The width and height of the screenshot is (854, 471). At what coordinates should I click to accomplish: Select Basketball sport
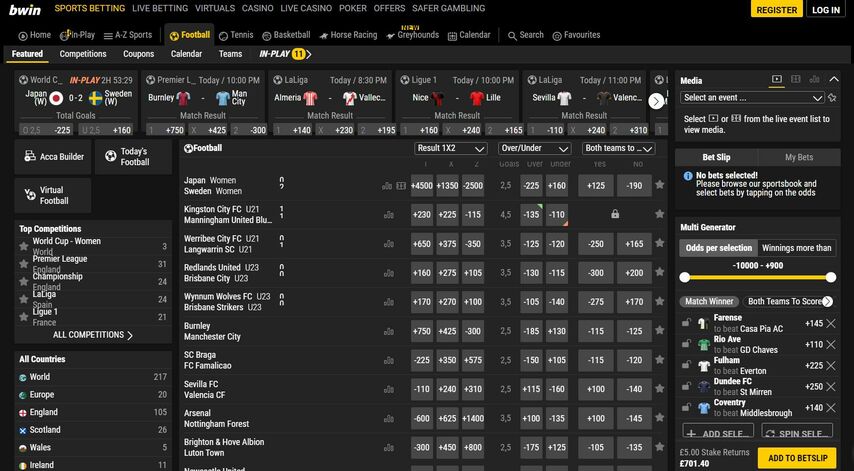pyautogui.click(x=286, y=35)
